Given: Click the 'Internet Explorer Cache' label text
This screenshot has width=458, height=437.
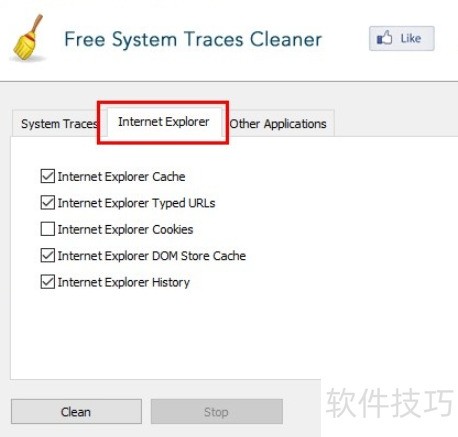Looking at the screenshot, I should [121, 176].
